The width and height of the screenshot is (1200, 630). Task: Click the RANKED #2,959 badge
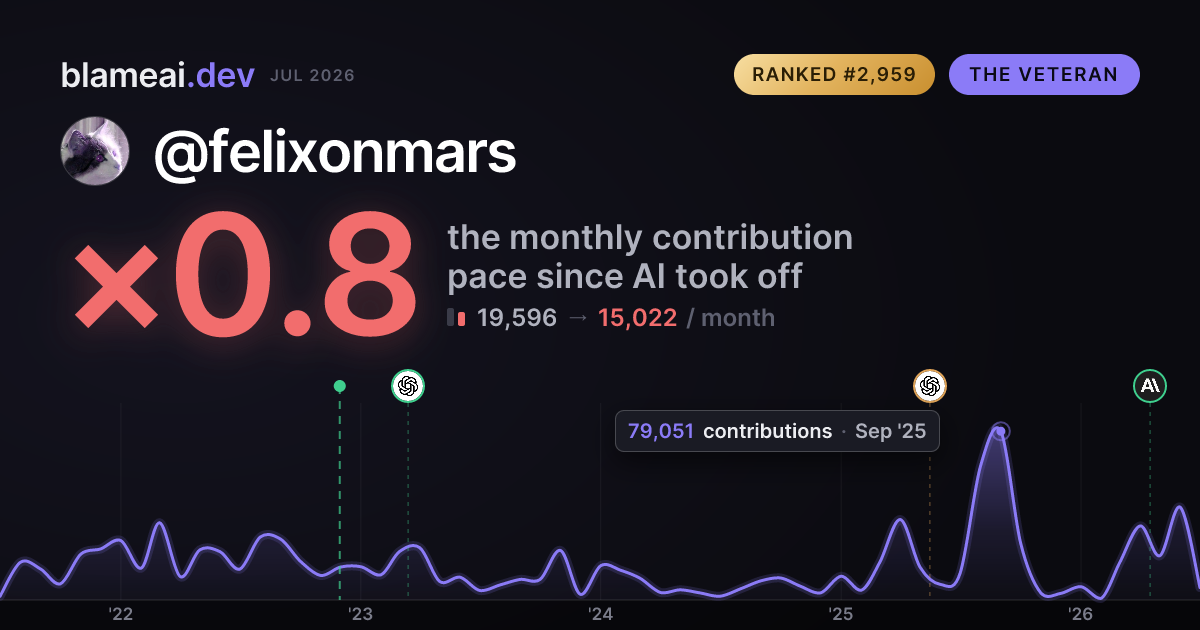tap(834, 75)
